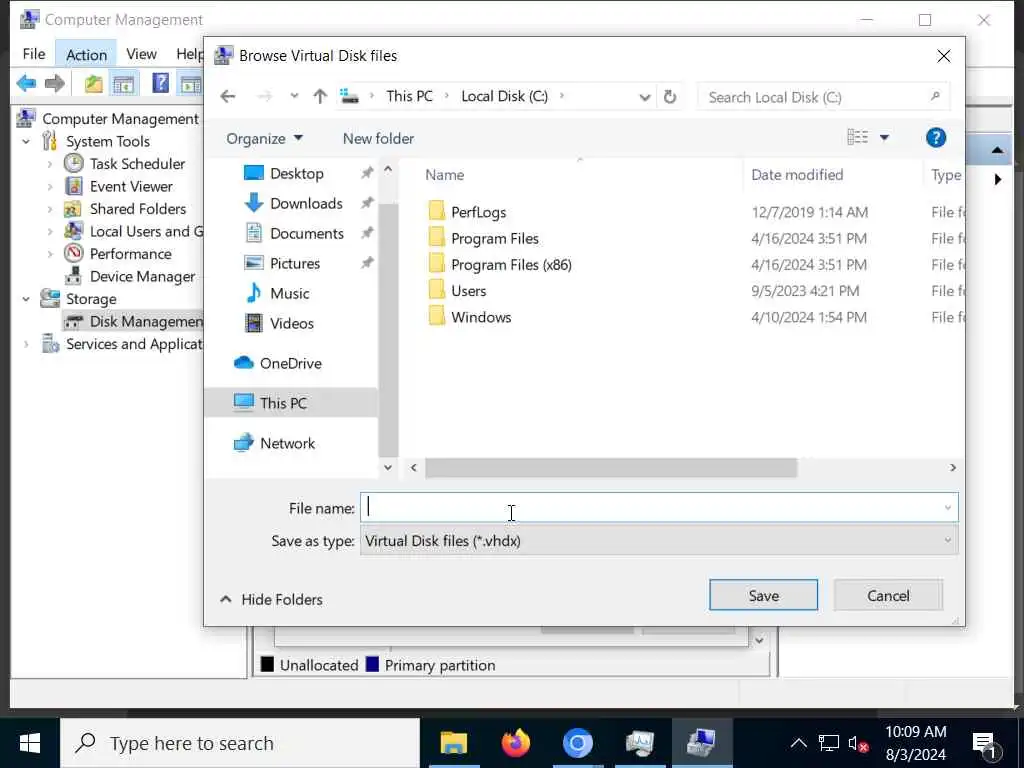Expand the address bar history dropdown
The width and height of the screenshot is (1024, 768).
coord(645,97)
